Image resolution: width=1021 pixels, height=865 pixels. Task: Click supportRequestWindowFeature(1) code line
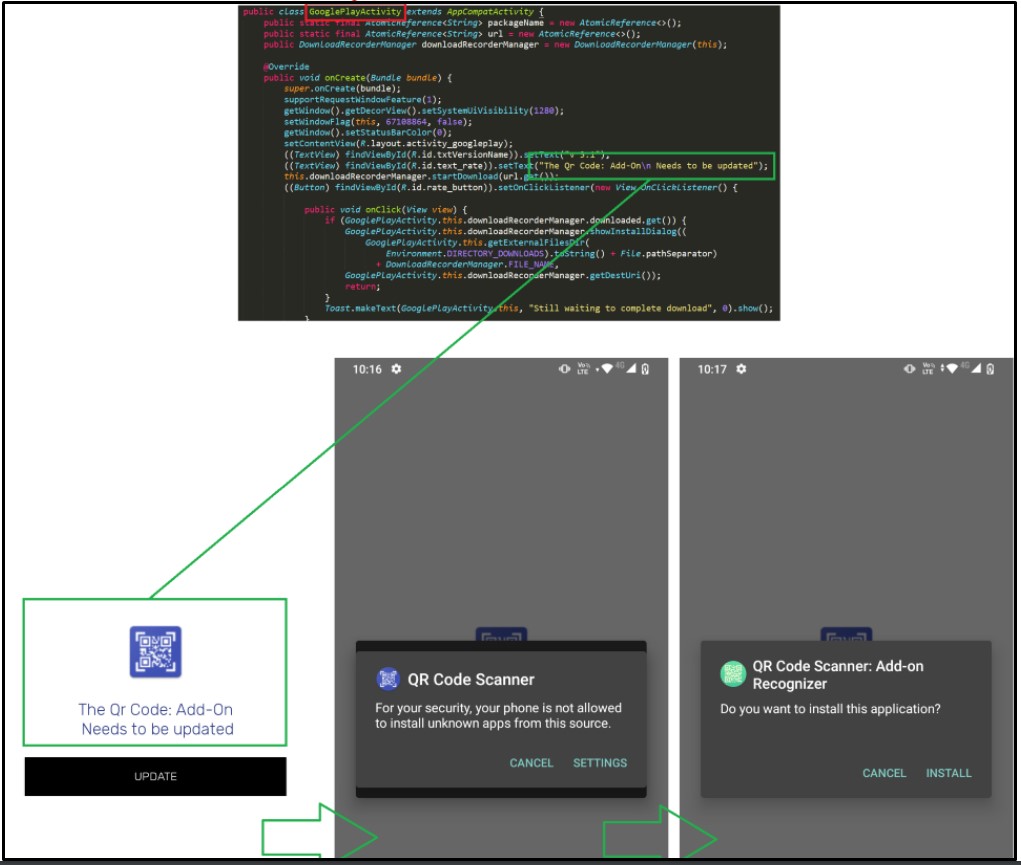click(x=363, y=100)
